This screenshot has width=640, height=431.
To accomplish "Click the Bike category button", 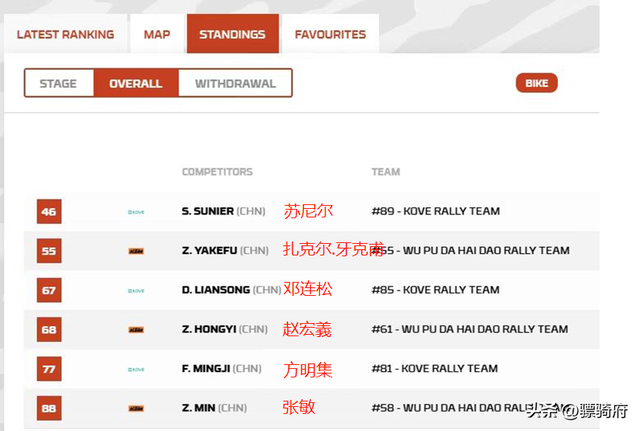I will [x=536, y=83].
